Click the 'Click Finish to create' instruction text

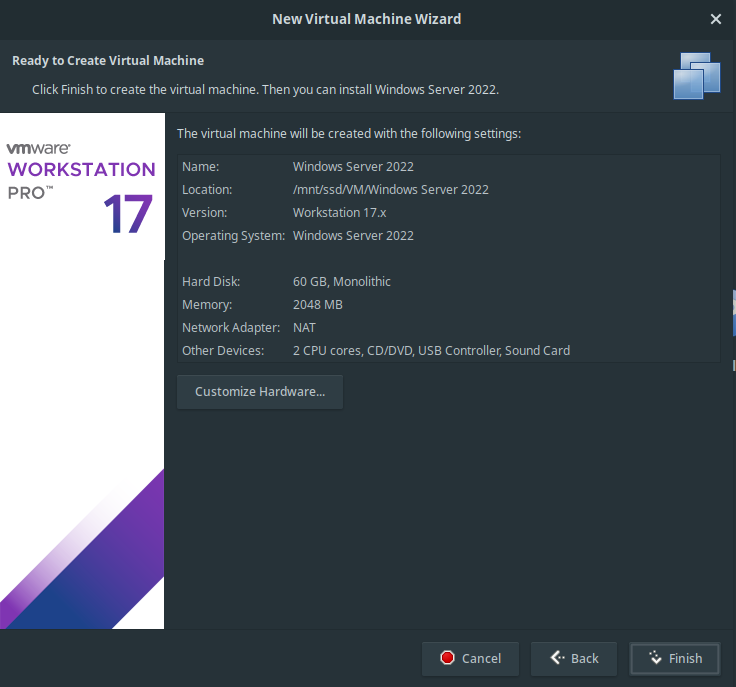(x=265, y=90)
